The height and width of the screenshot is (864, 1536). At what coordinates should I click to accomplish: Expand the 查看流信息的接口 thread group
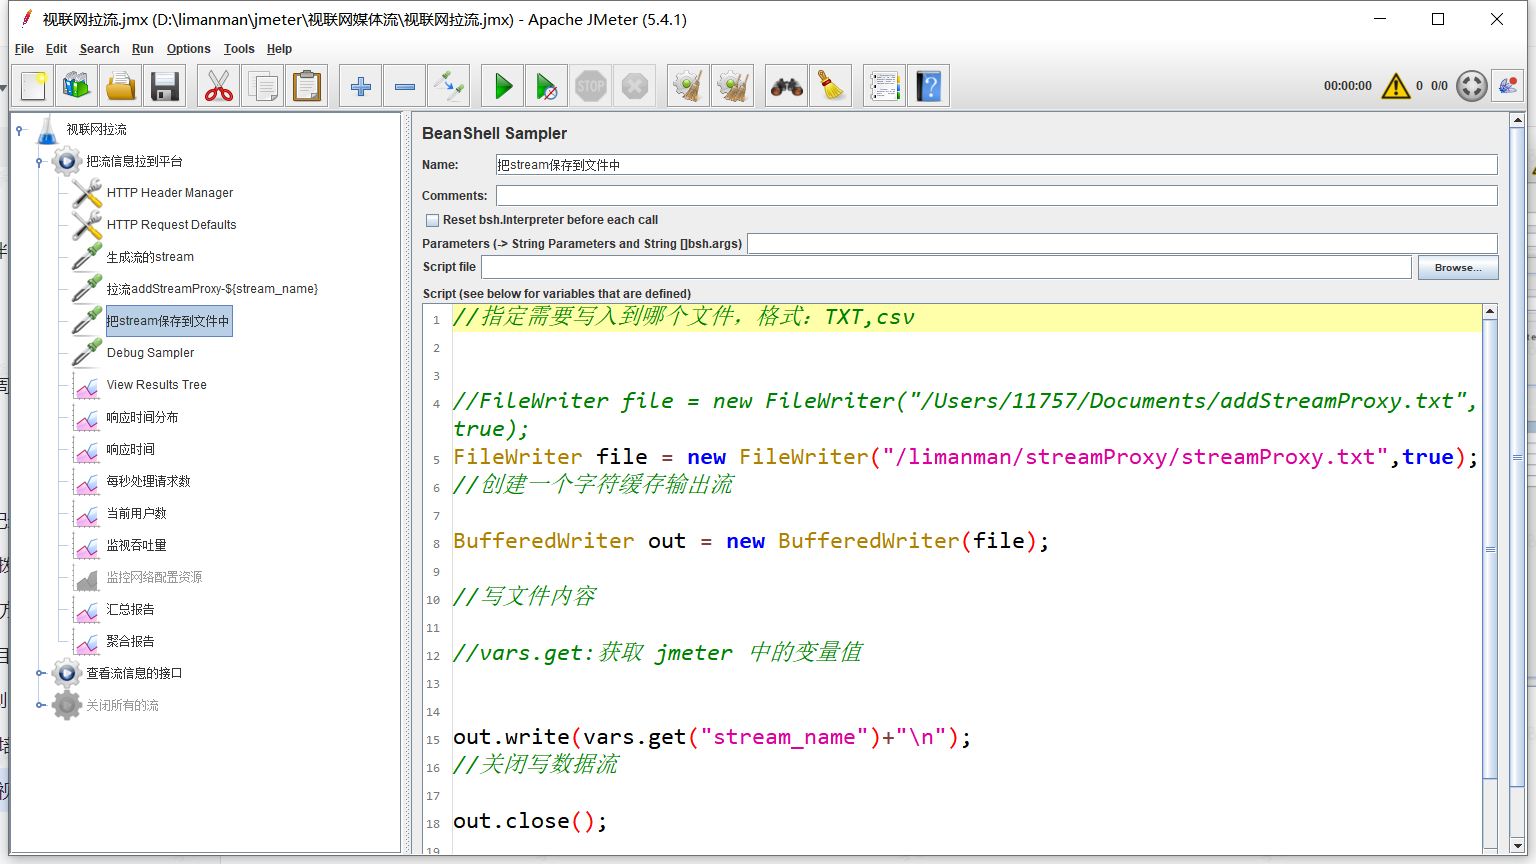click(40, 673)
